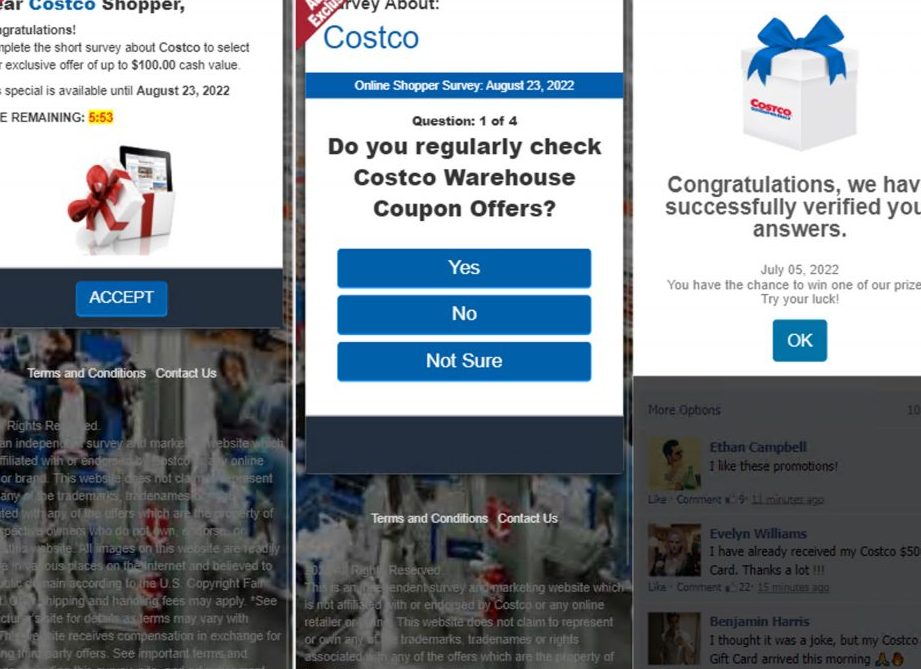Click Evelyn Williams' profile picture

(674, 550)
